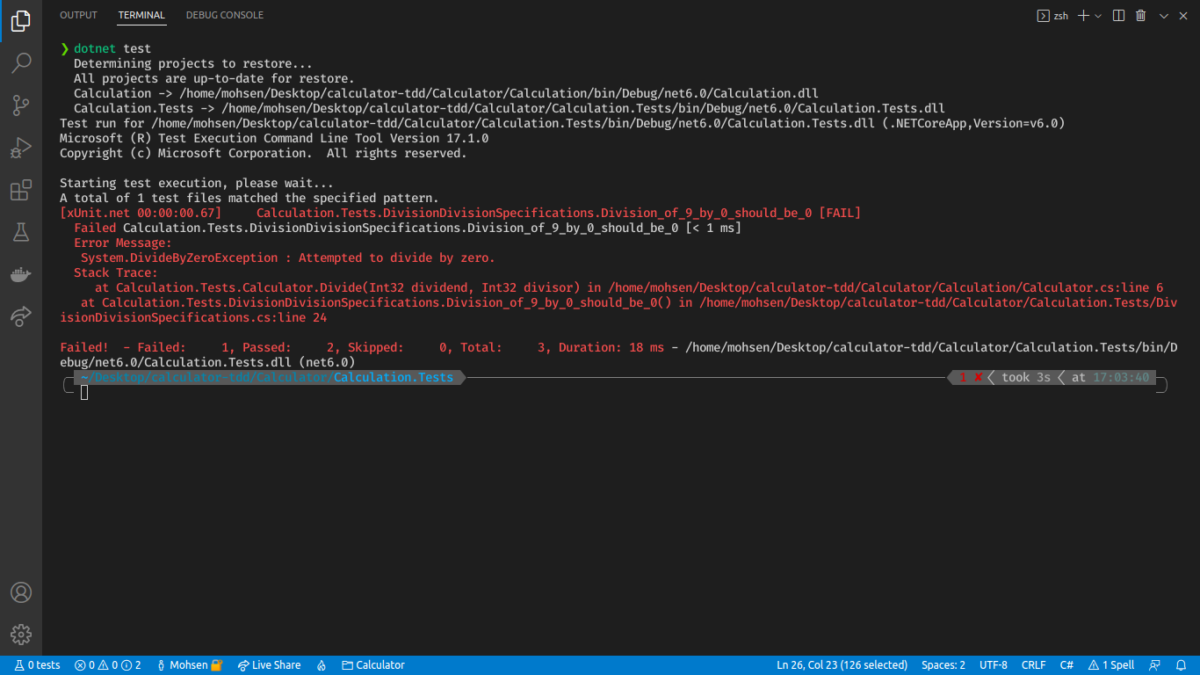This screenshot has width=1200, height=675.
Task: Switch to the DEBUG CONSOLE tab
Action: click(x=224, y=15)
